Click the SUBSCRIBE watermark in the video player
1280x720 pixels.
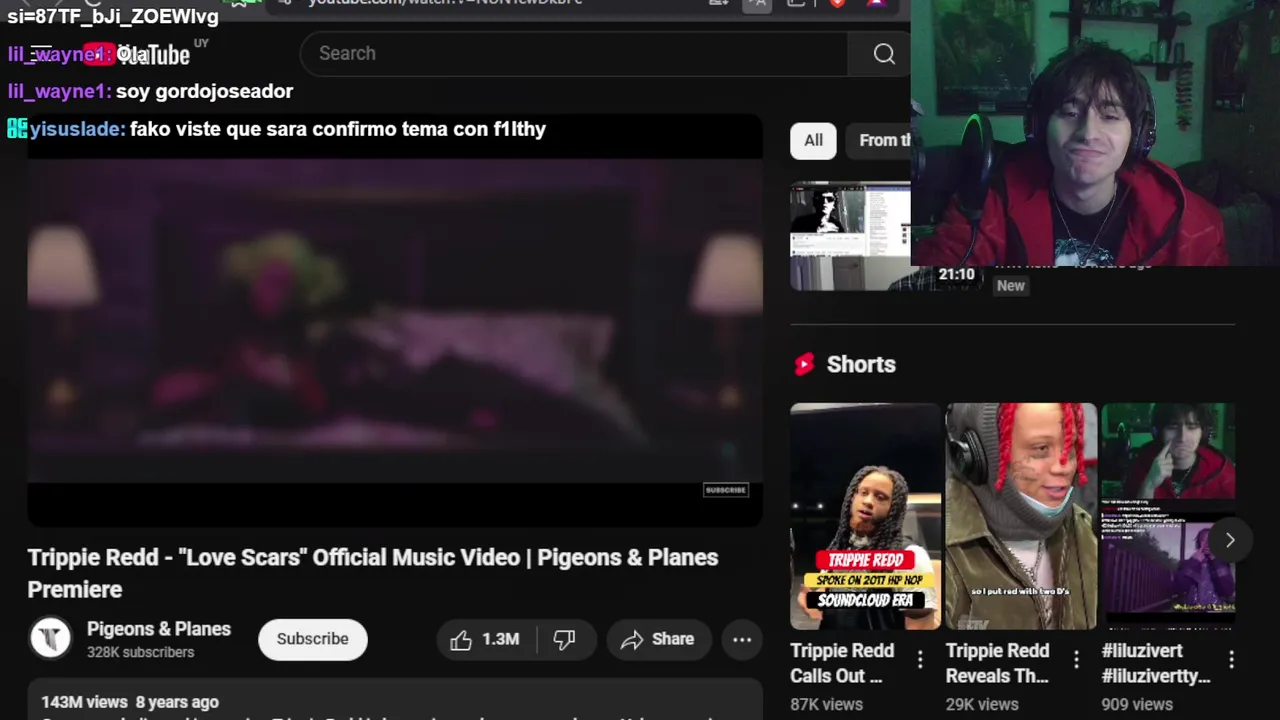point(726,490)
